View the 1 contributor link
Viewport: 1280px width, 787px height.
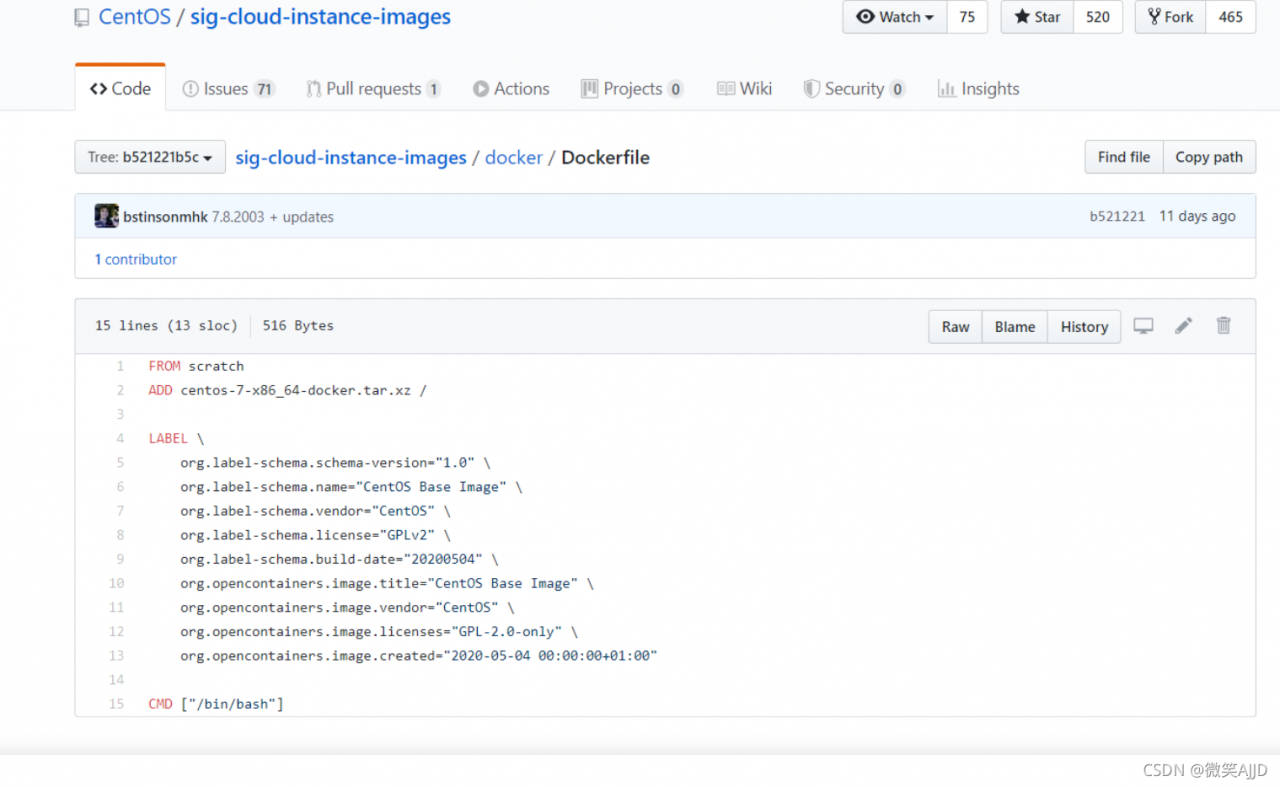136,259
